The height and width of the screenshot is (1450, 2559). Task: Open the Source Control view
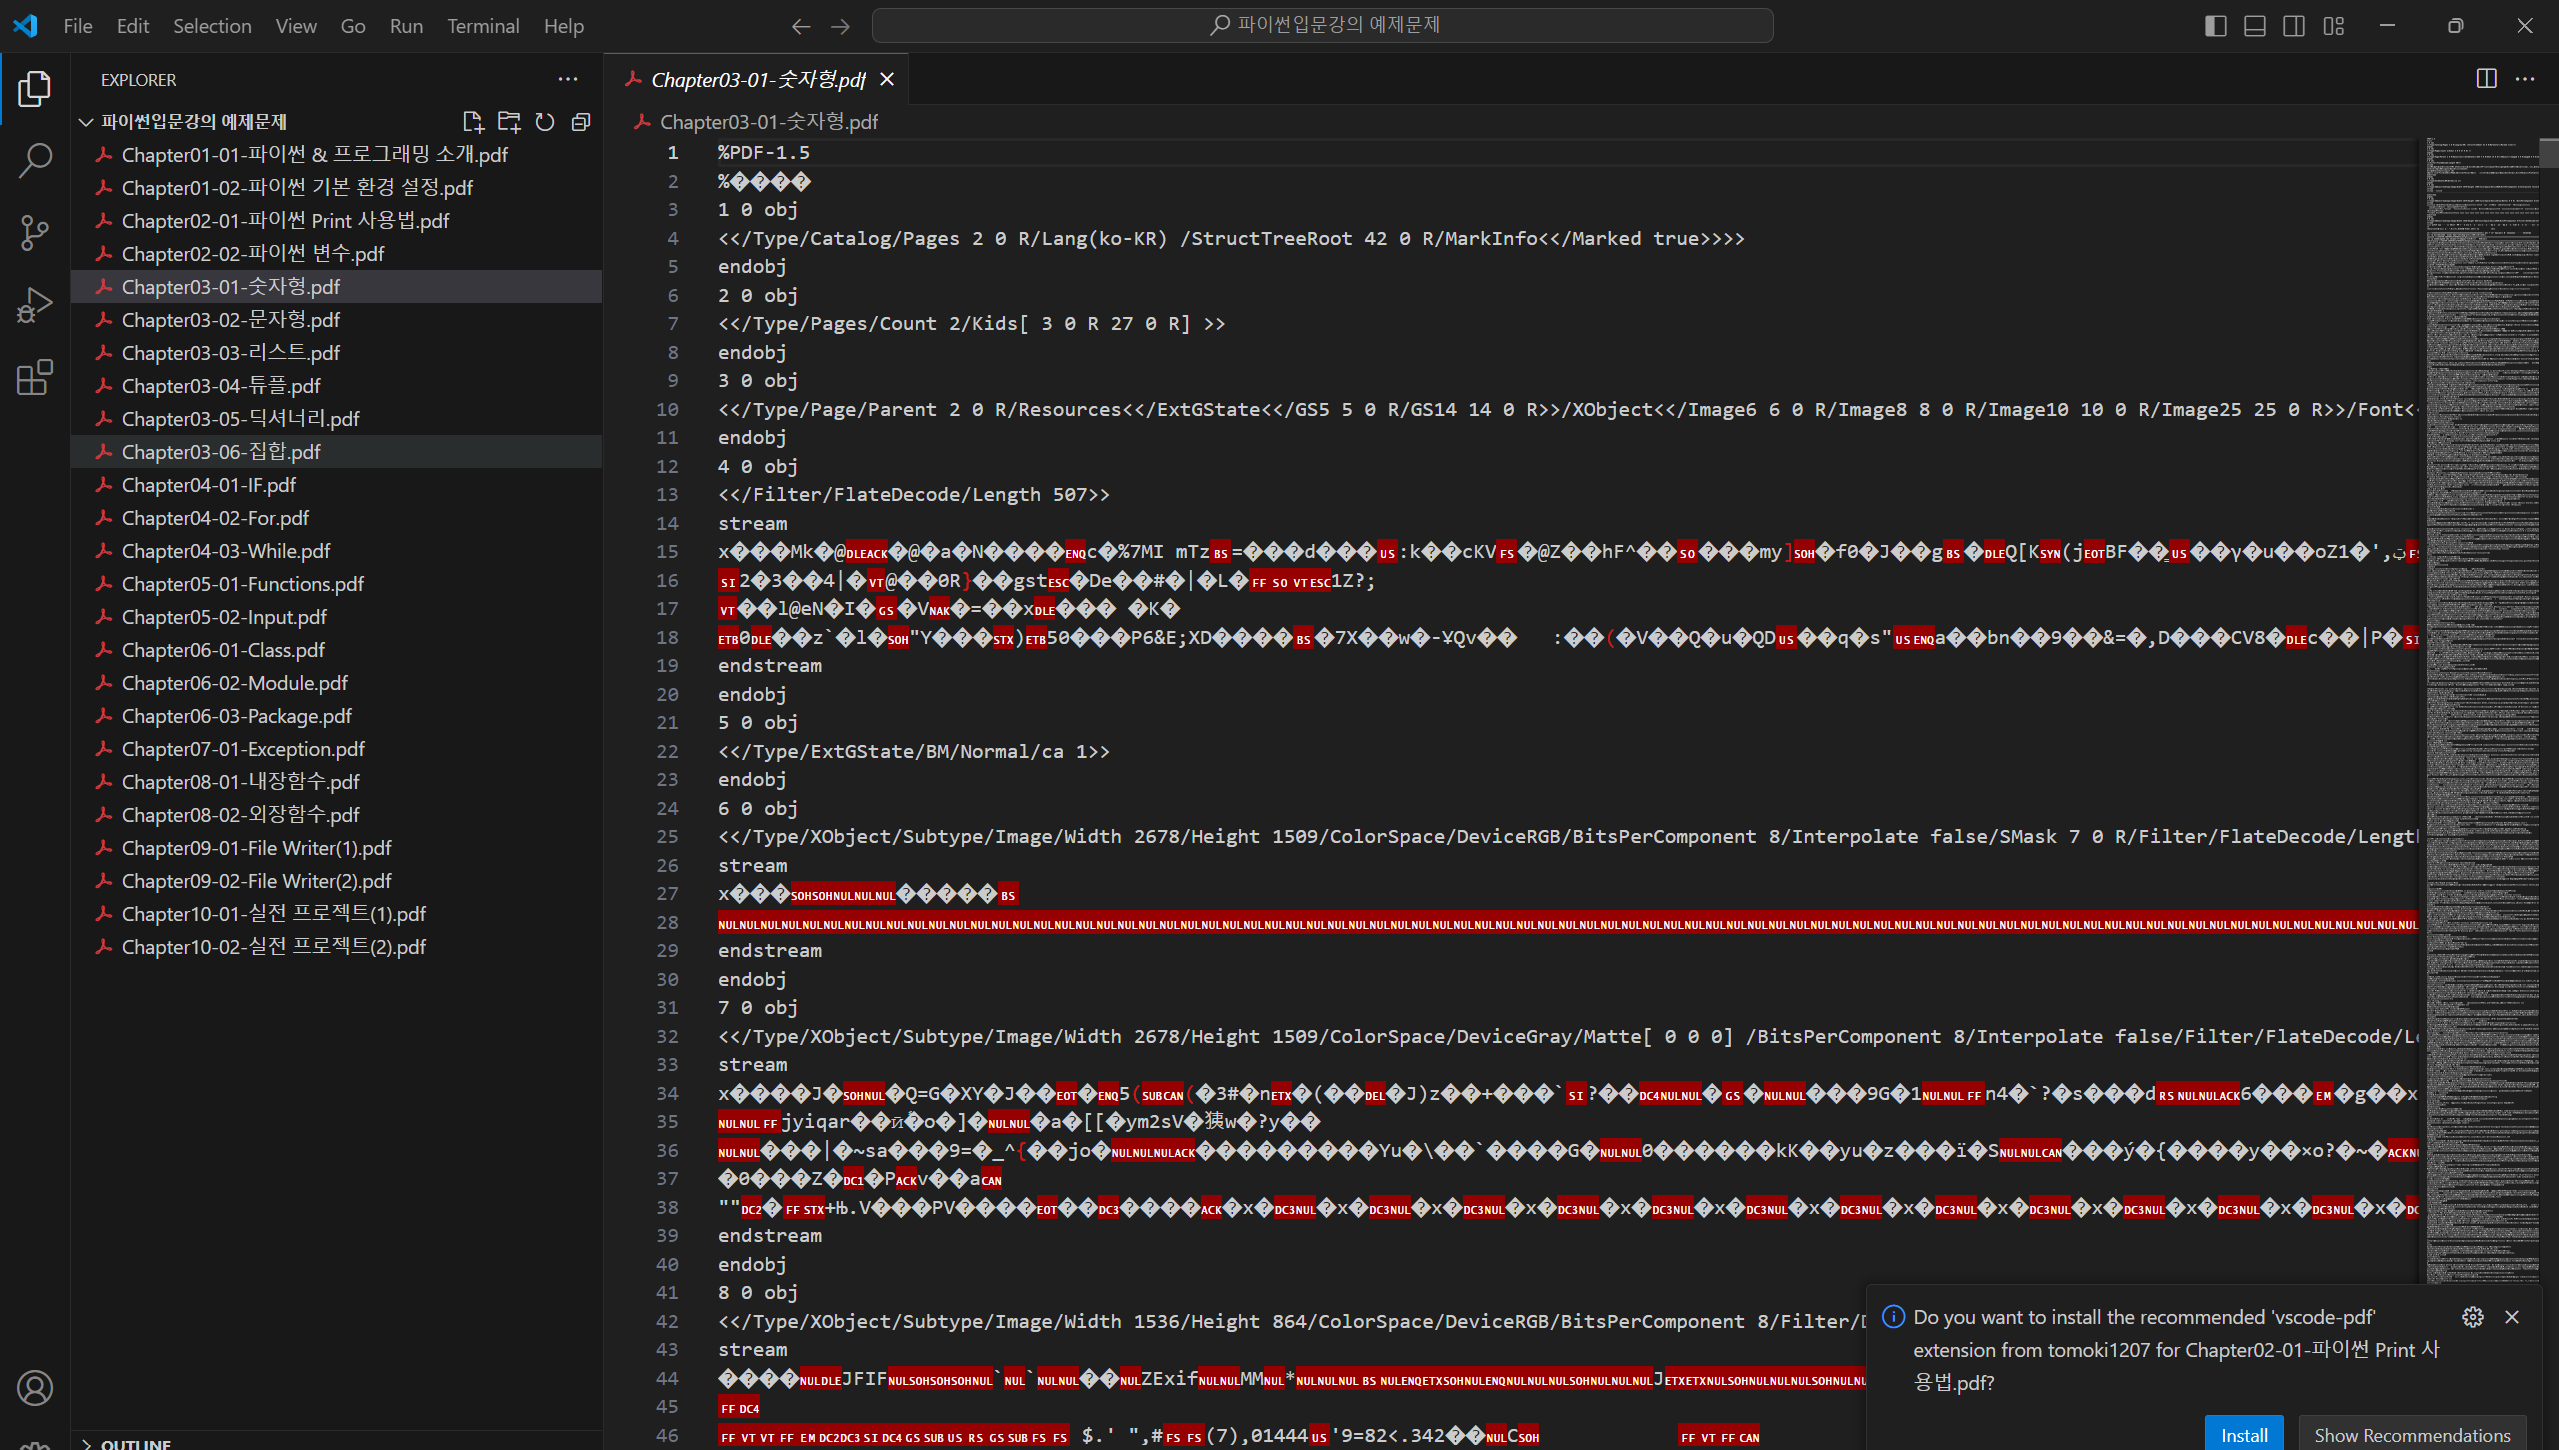[x=35, y=233]
